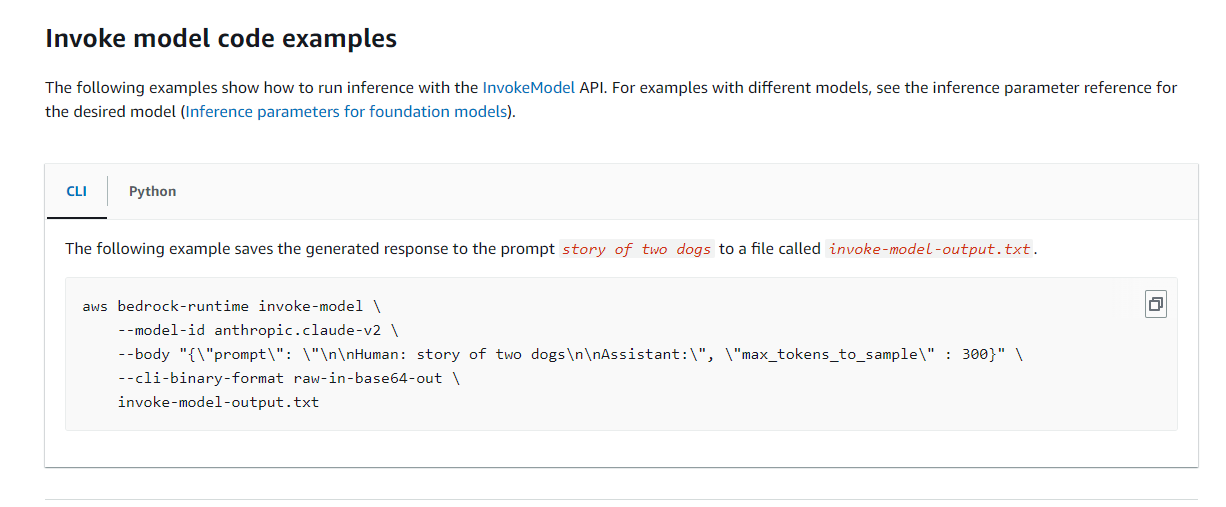Click the 'Invoke model code examples' heading
Image resolution: width=1226 pixels, height=507 pixels.
pos(221,39)
